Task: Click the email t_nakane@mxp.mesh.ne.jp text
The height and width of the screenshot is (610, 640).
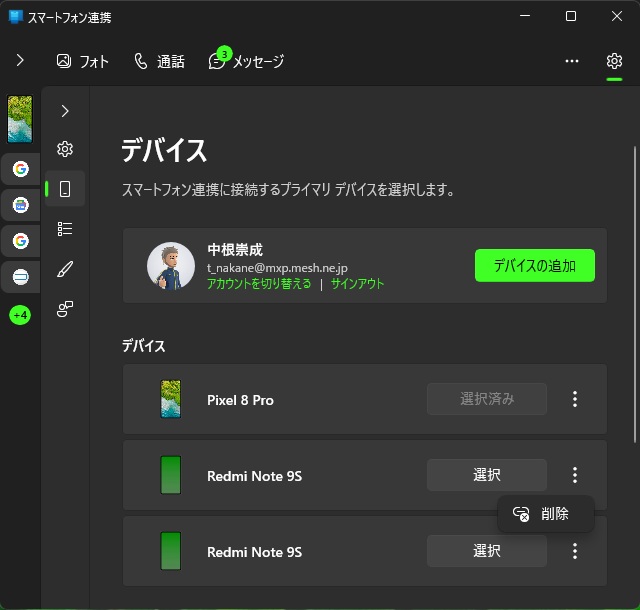Action: coord(277,268)
